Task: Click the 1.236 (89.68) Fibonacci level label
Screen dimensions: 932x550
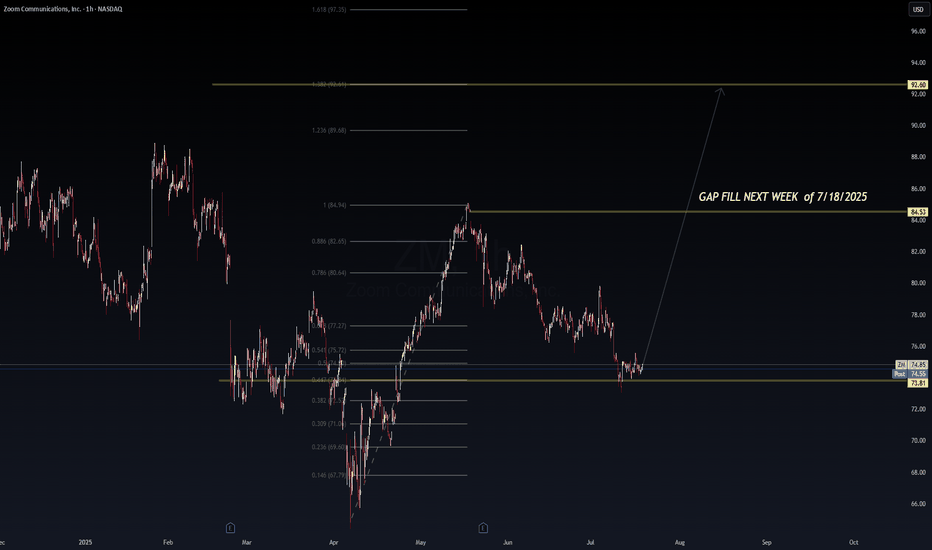Action: pyautogui.click(x=329, y=130)
